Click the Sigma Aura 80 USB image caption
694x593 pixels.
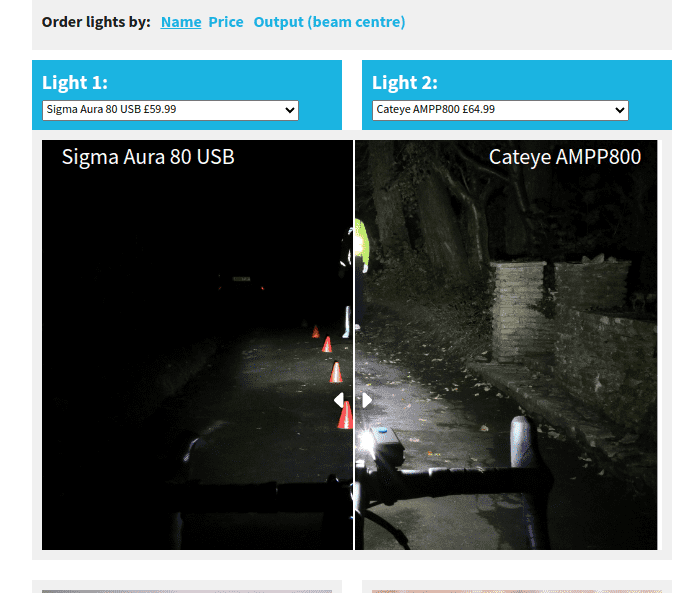(148, 157)
